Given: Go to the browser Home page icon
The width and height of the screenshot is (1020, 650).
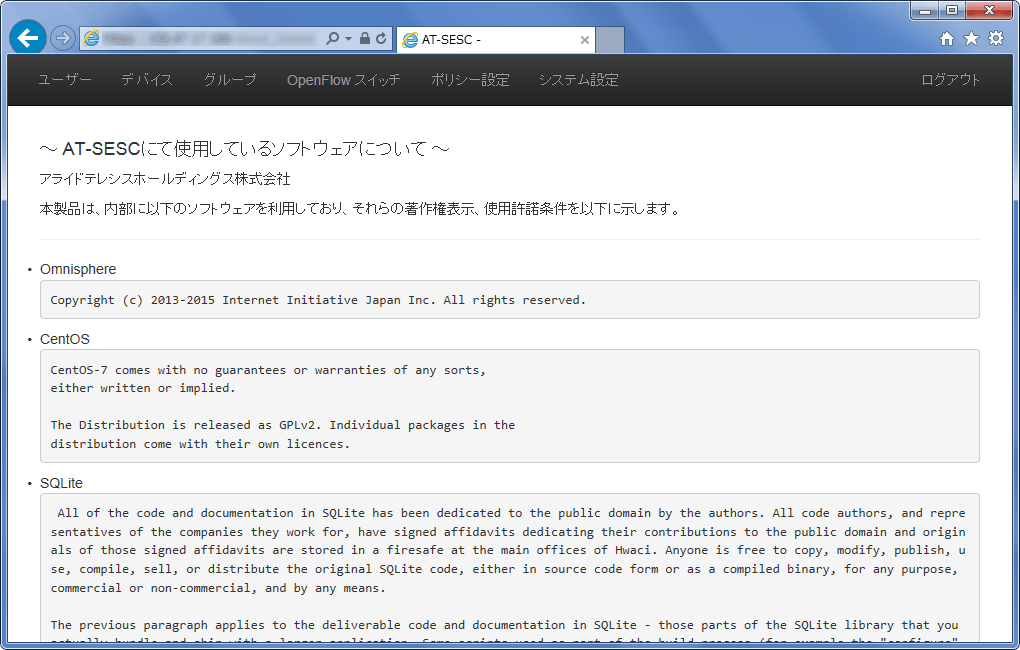Looking at the screenshot, I should click(947, 39).
